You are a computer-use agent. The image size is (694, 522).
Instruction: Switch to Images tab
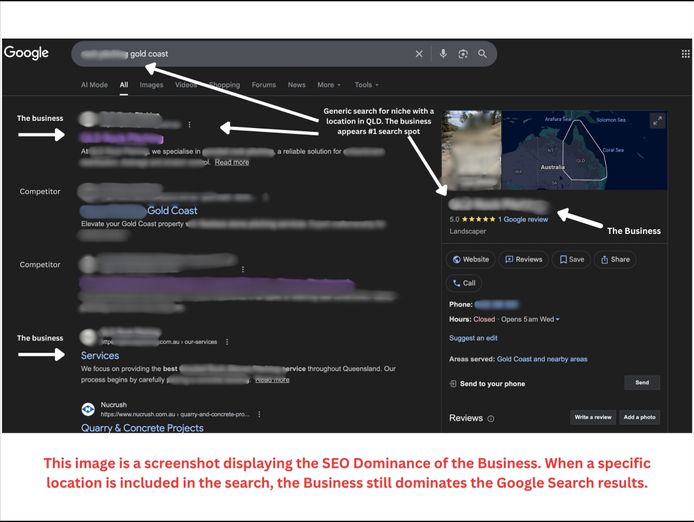pyautogui.click(x=151, y=85)
